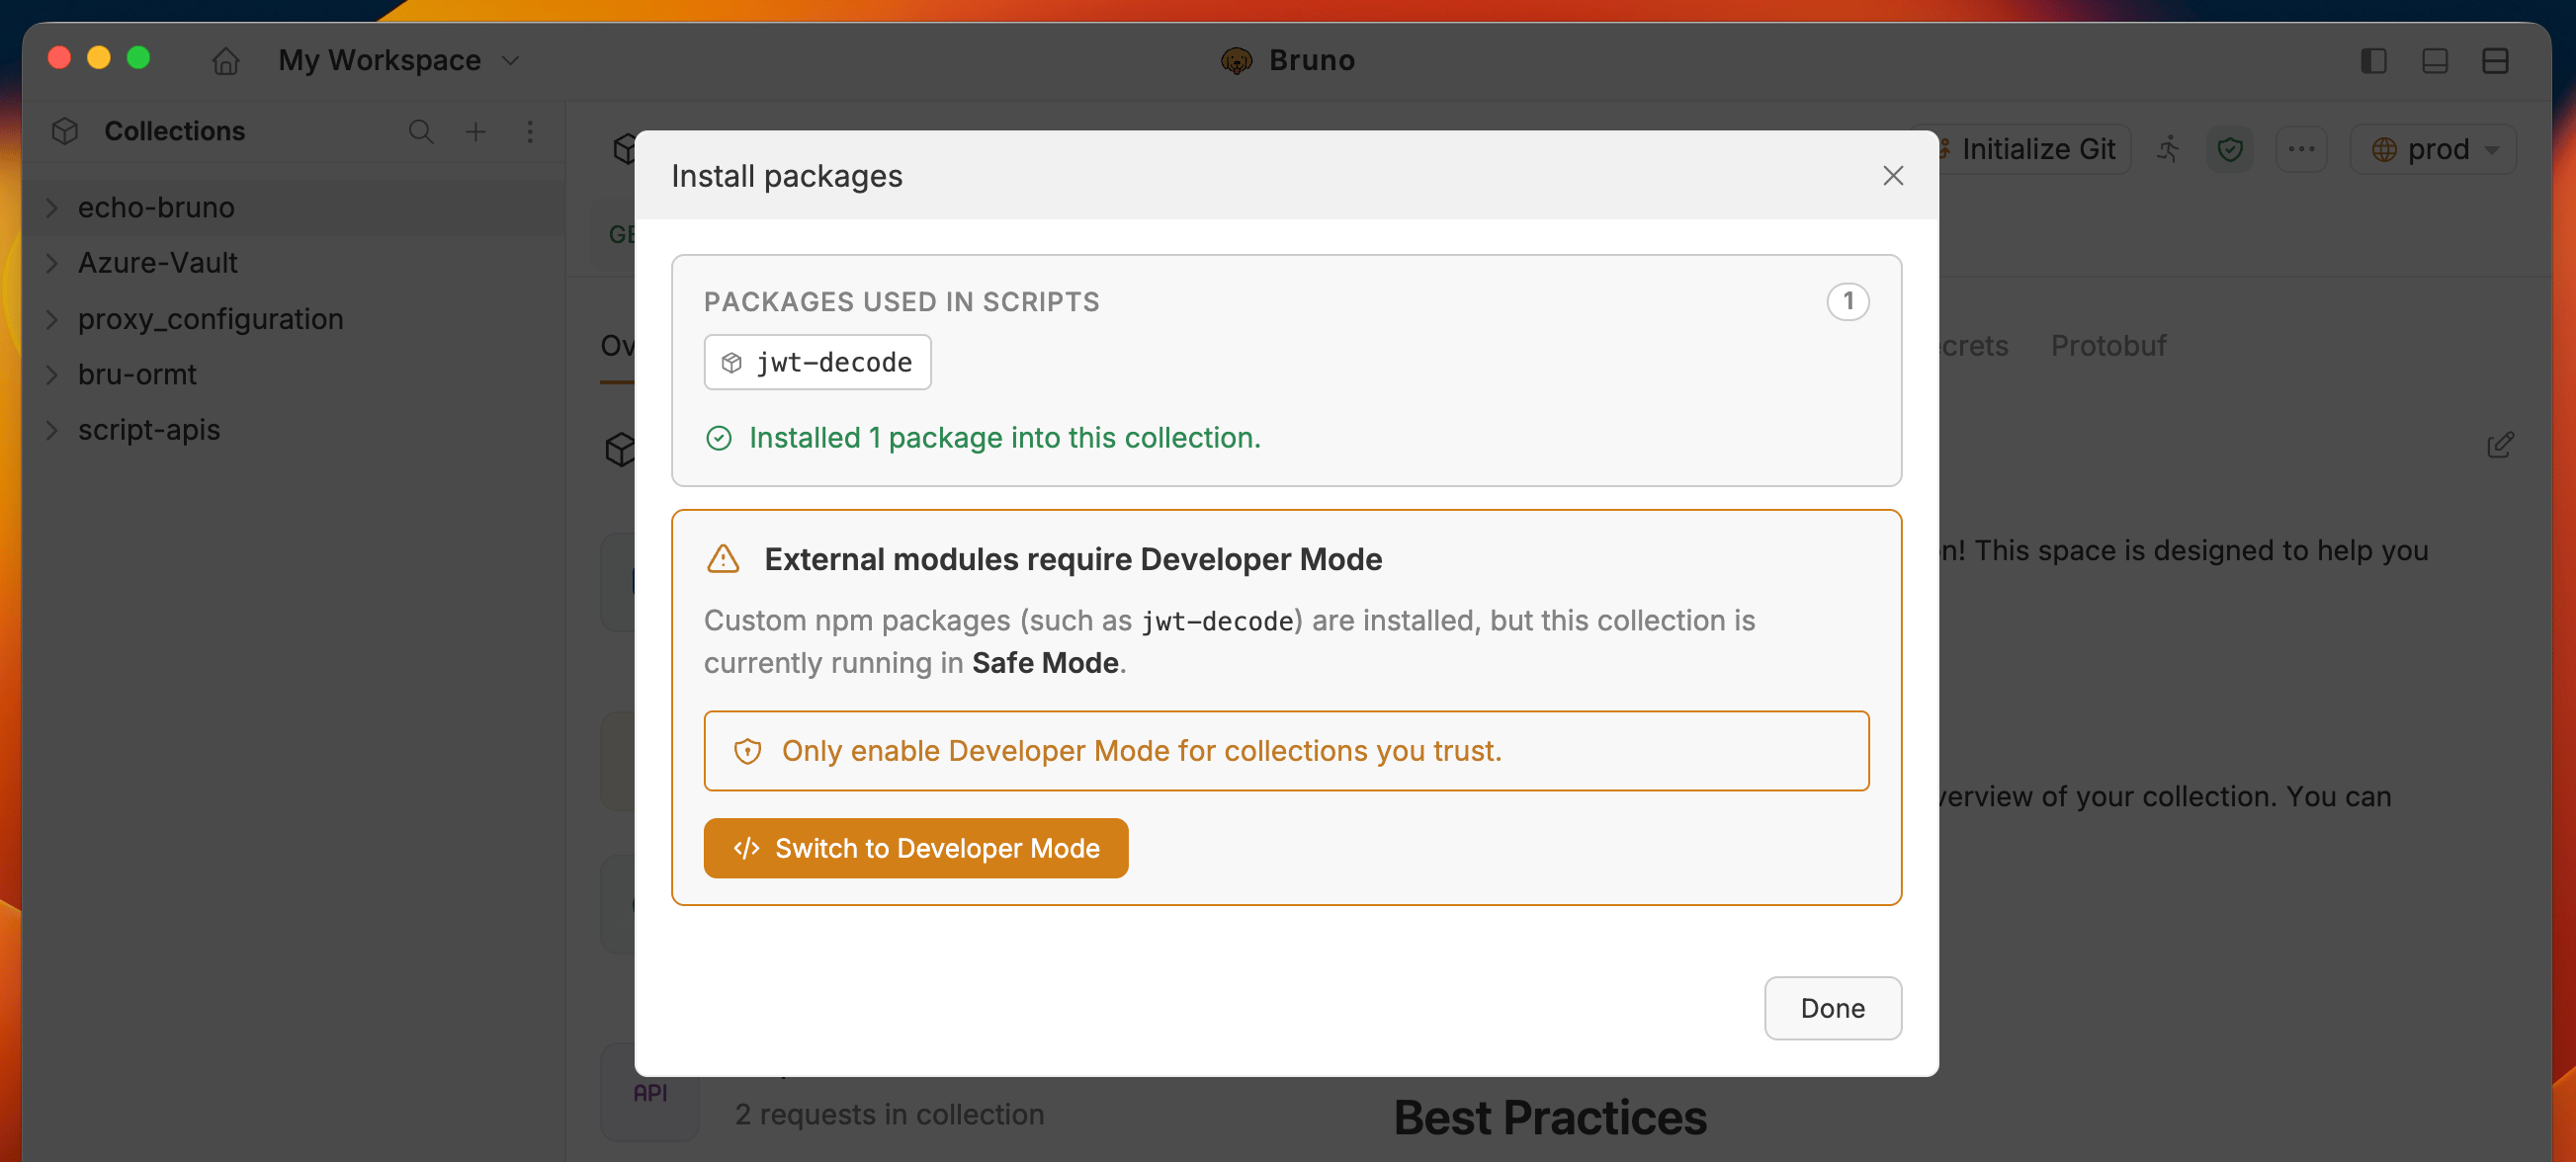Click the Done button
This screenshot has width=2576, height=1162.
pos(1832,1008)
